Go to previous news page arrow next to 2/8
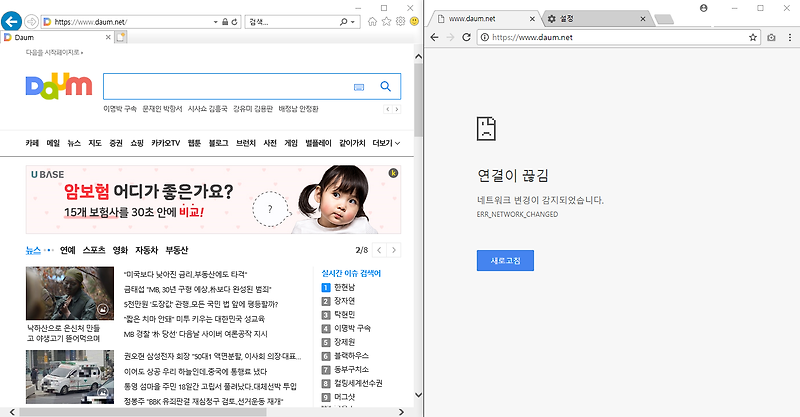This screenshot has height=417, width=800. (x=379, y=250)
